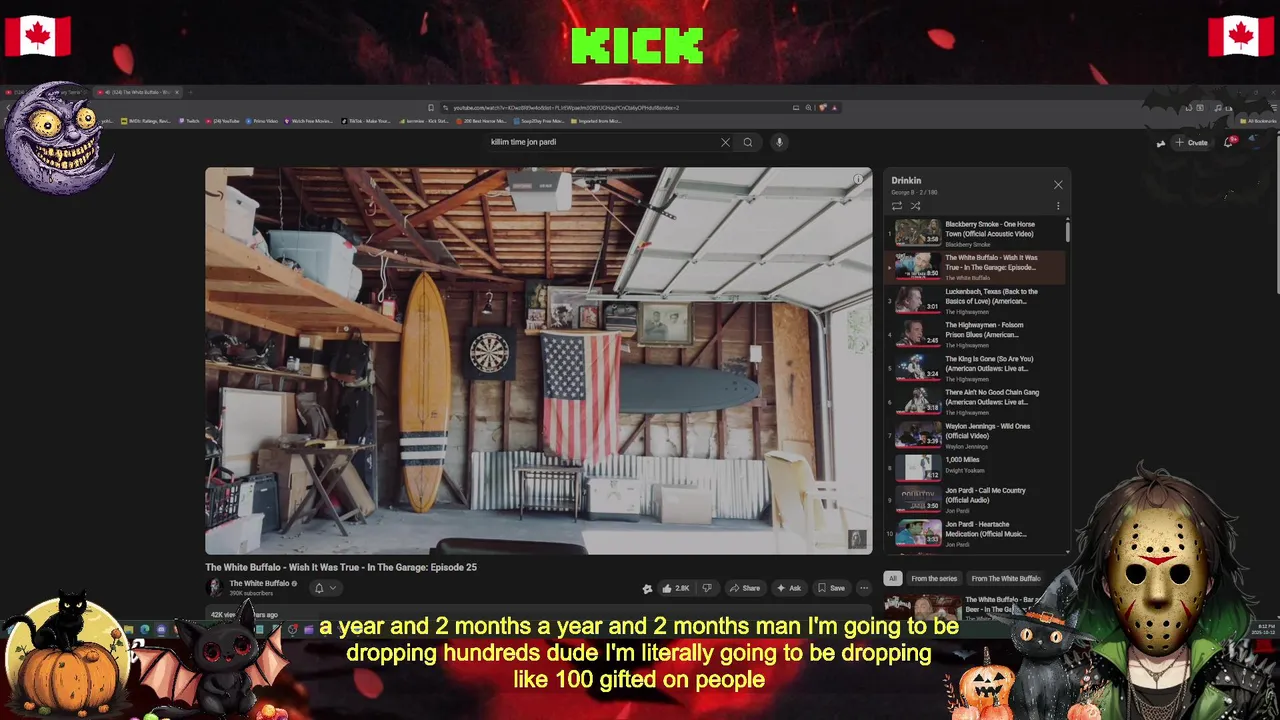1280x720 pixels.
Task: Play Luckenbach, Texas playlist item
Action: coord(977,300)
